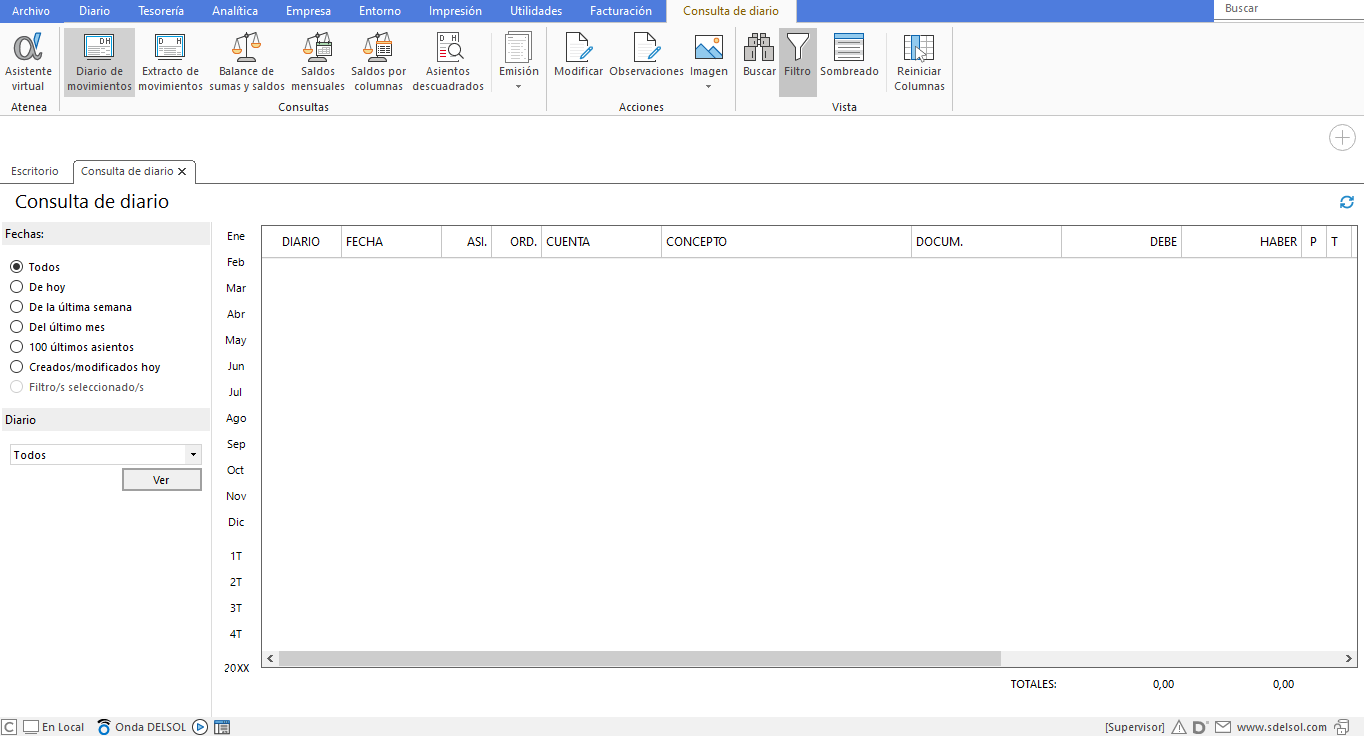
Task: Filter by first quarter 1T
Action: coord(236,556)
